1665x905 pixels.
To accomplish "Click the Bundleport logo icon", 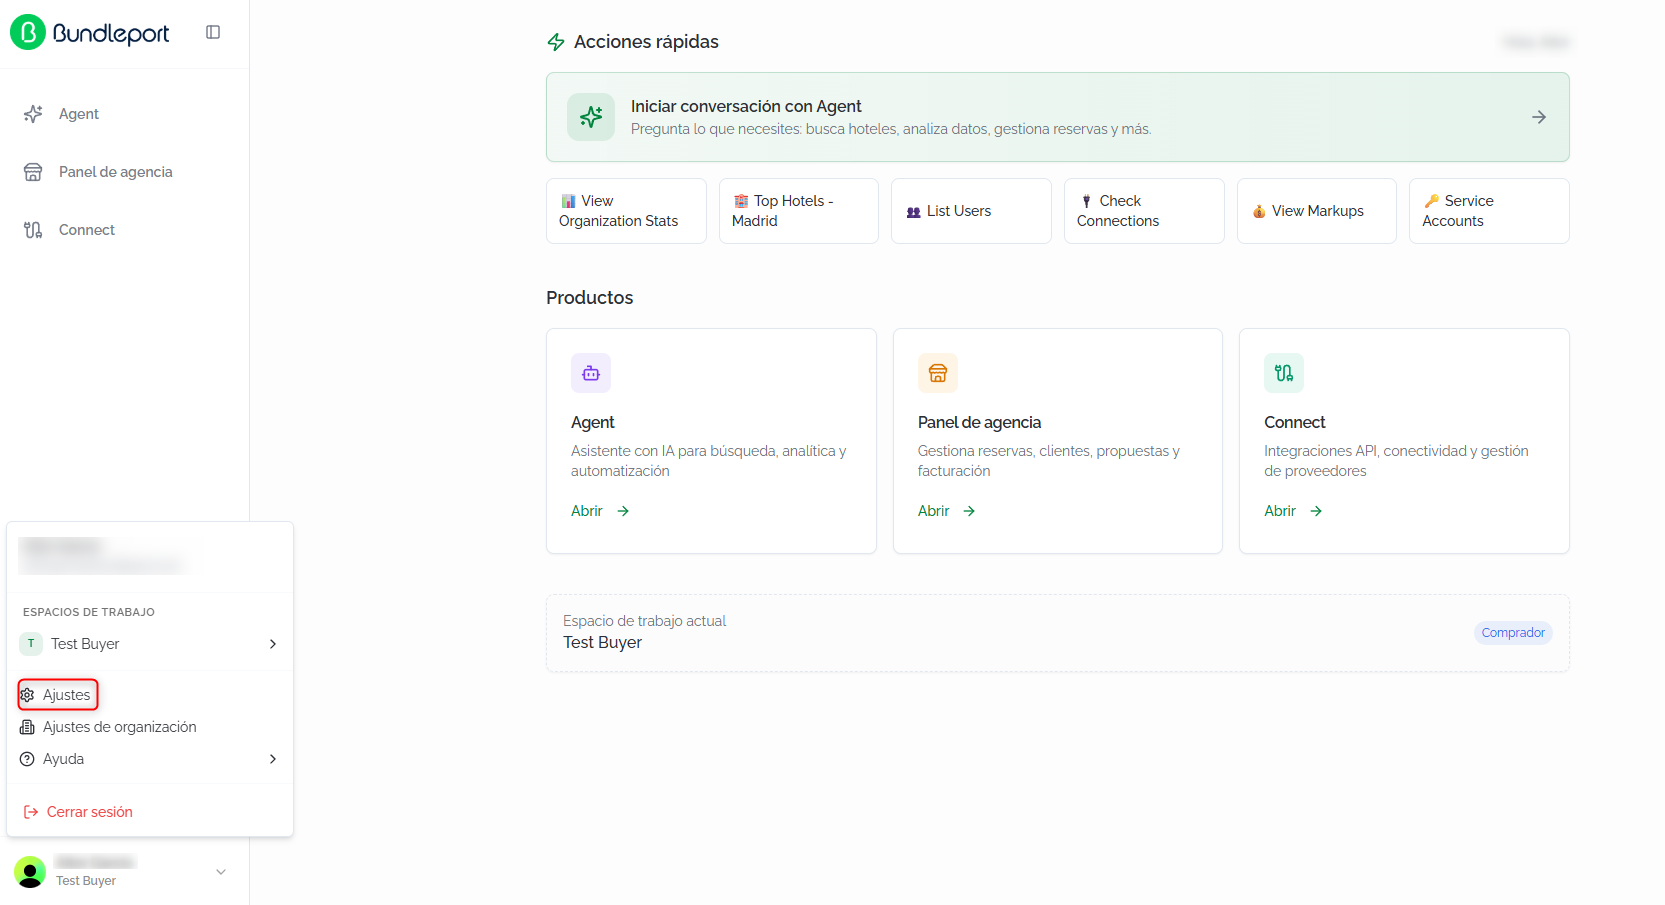I will pyautogui.click(x=28, y=33).
